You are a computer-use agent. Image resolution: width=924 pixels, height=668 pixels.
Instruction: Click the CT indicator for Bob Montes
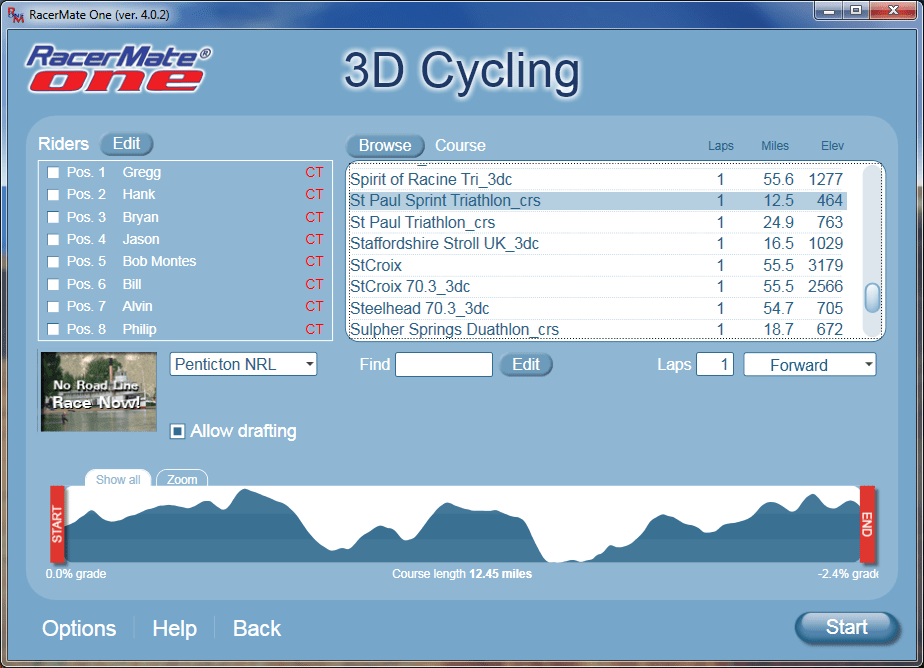point(314,261)
